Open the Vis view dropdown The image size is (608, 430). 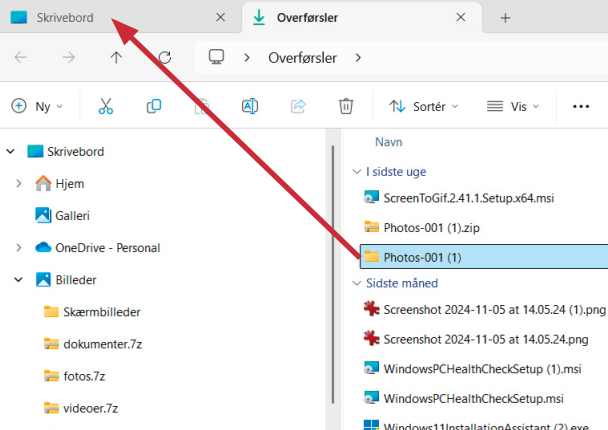(513, 106)
